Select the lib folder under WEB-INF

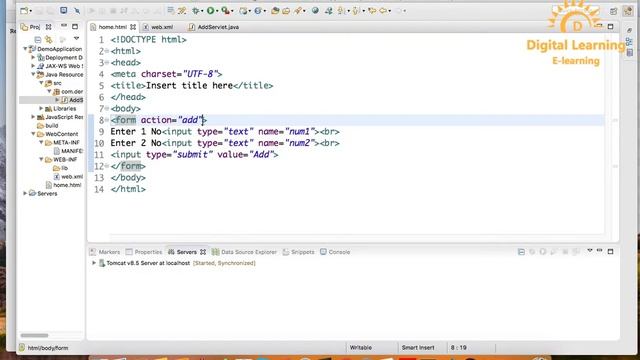[60, 168]
